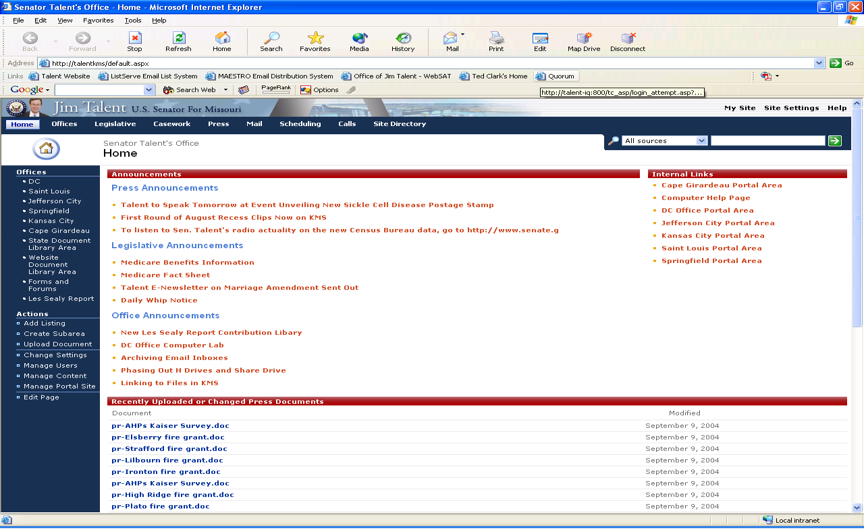864x529 pixels.
Task: Switch to the Legislative tab
Action: [115, 124]
